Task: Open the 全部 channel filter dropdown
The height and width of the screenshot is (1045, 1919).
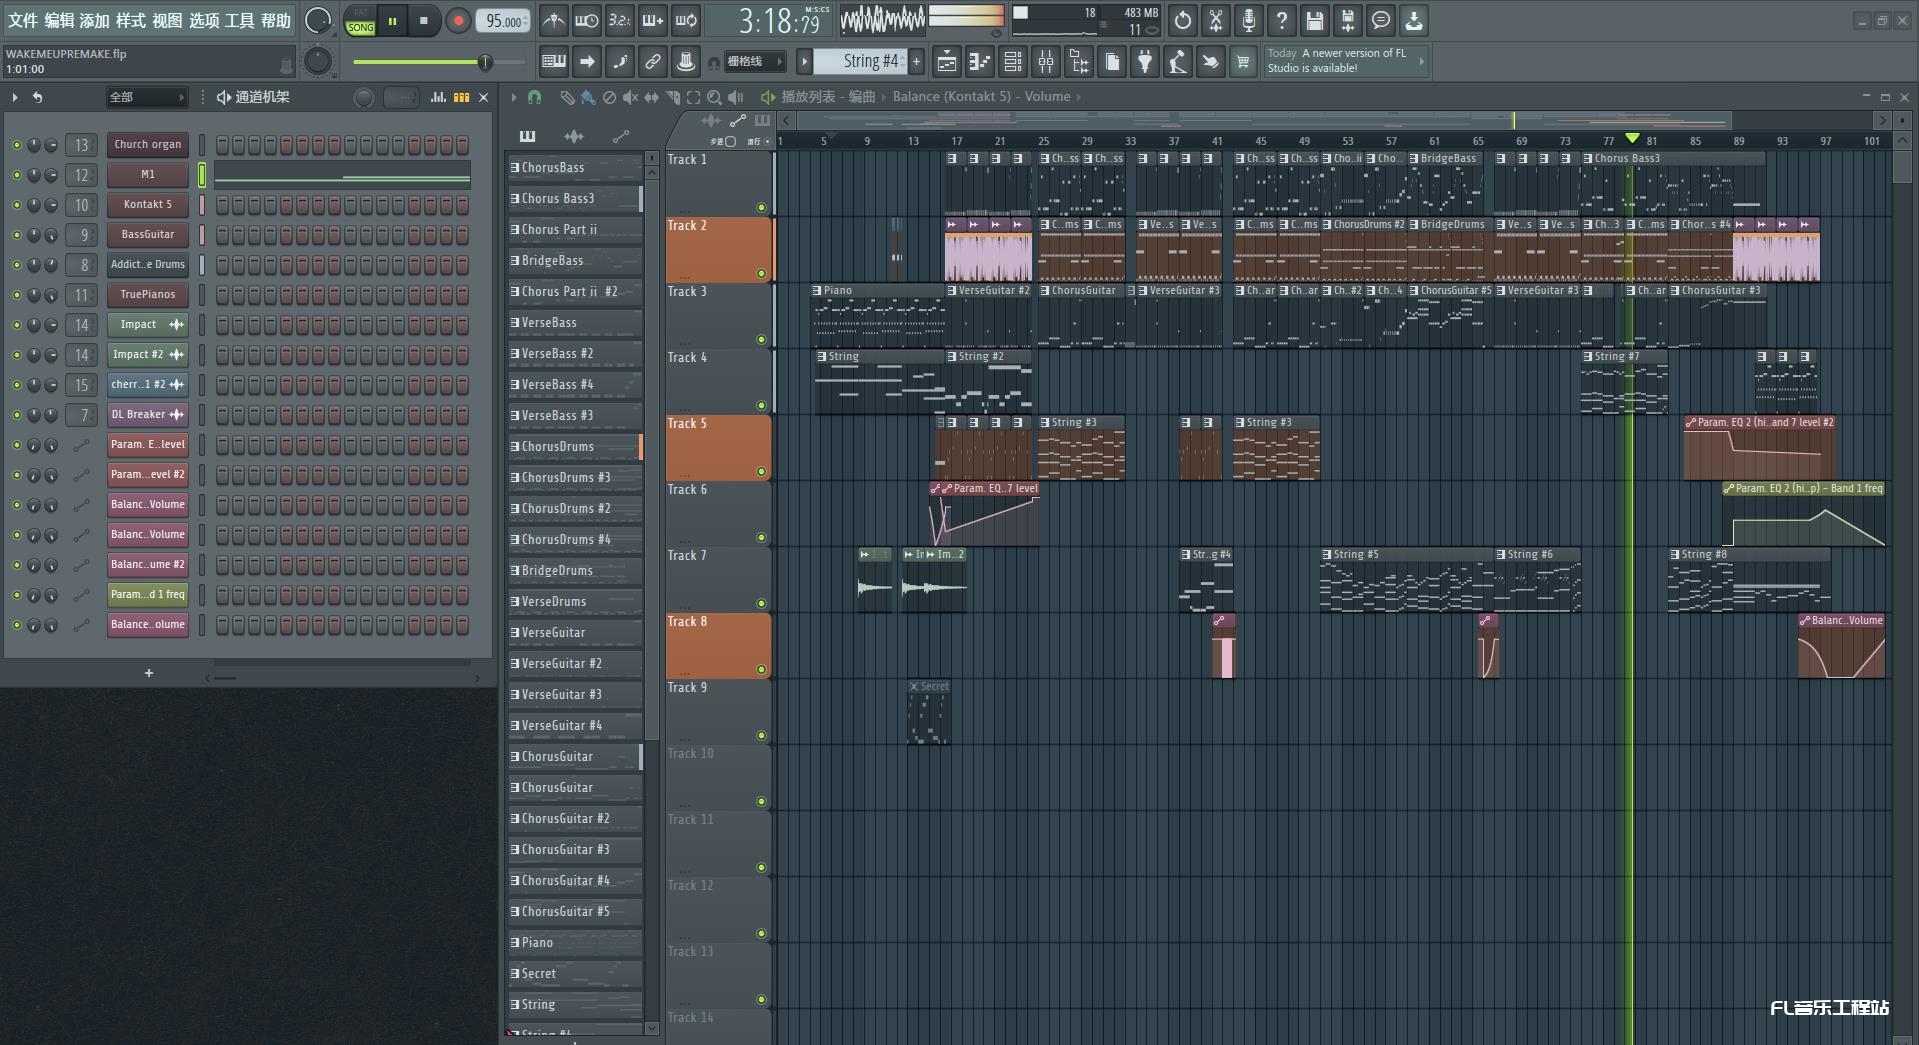Action: 147,97
